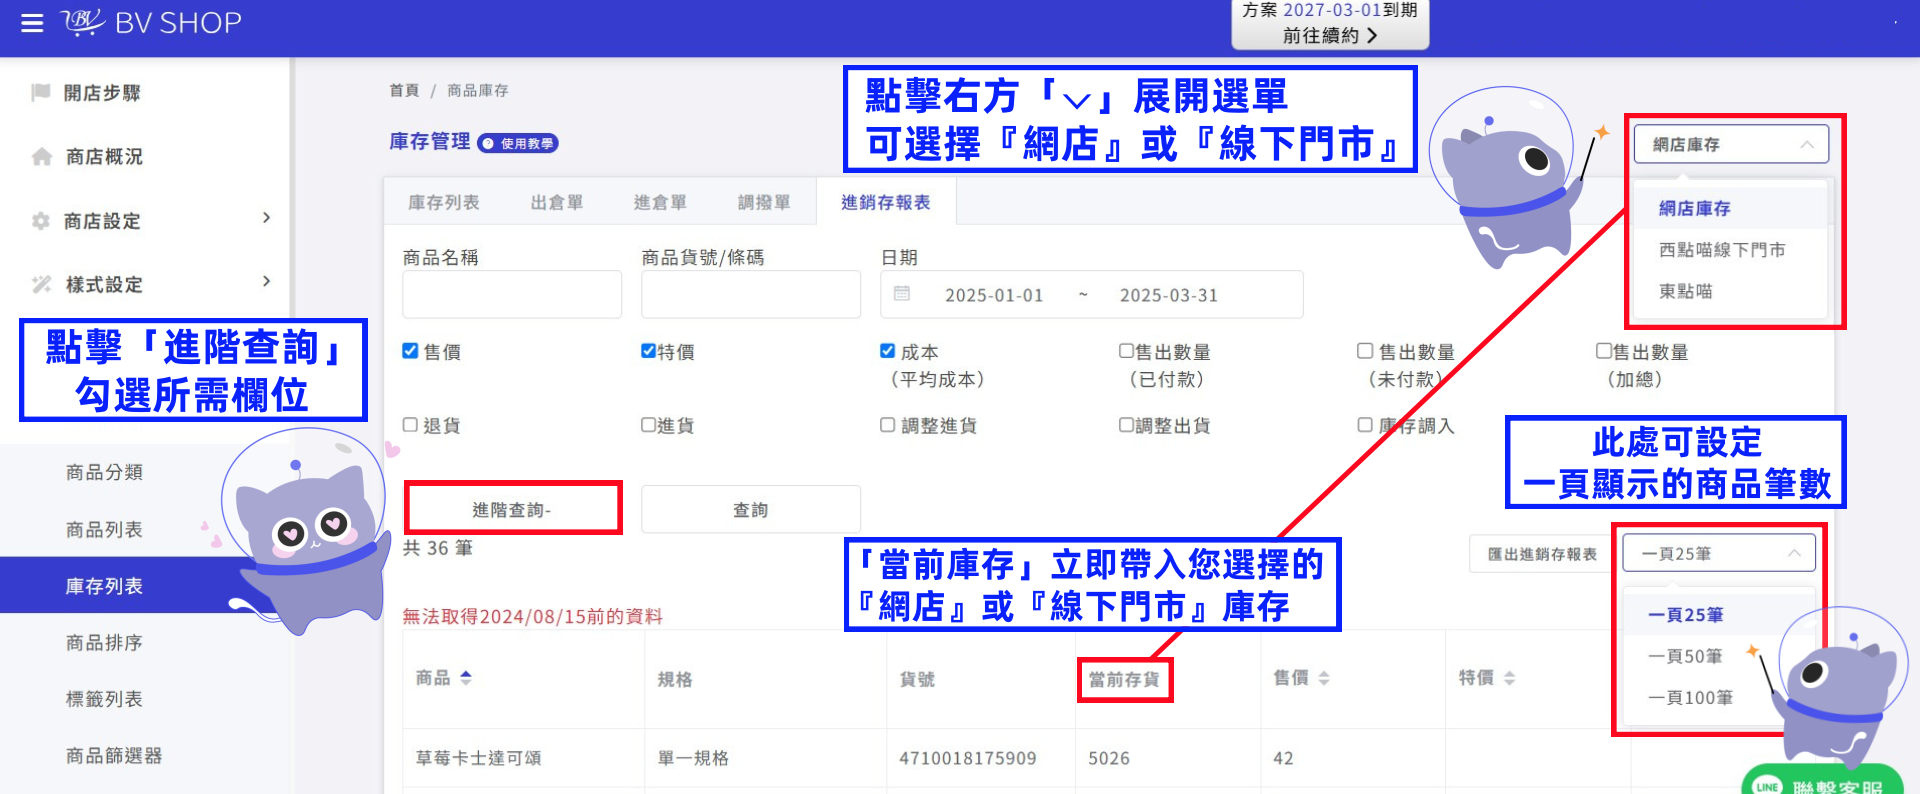Select 西點喵線下門市 from the dropdown
Image resolution: width=1920 pixels, height=794 pixels.
[x=1729, y=250]
